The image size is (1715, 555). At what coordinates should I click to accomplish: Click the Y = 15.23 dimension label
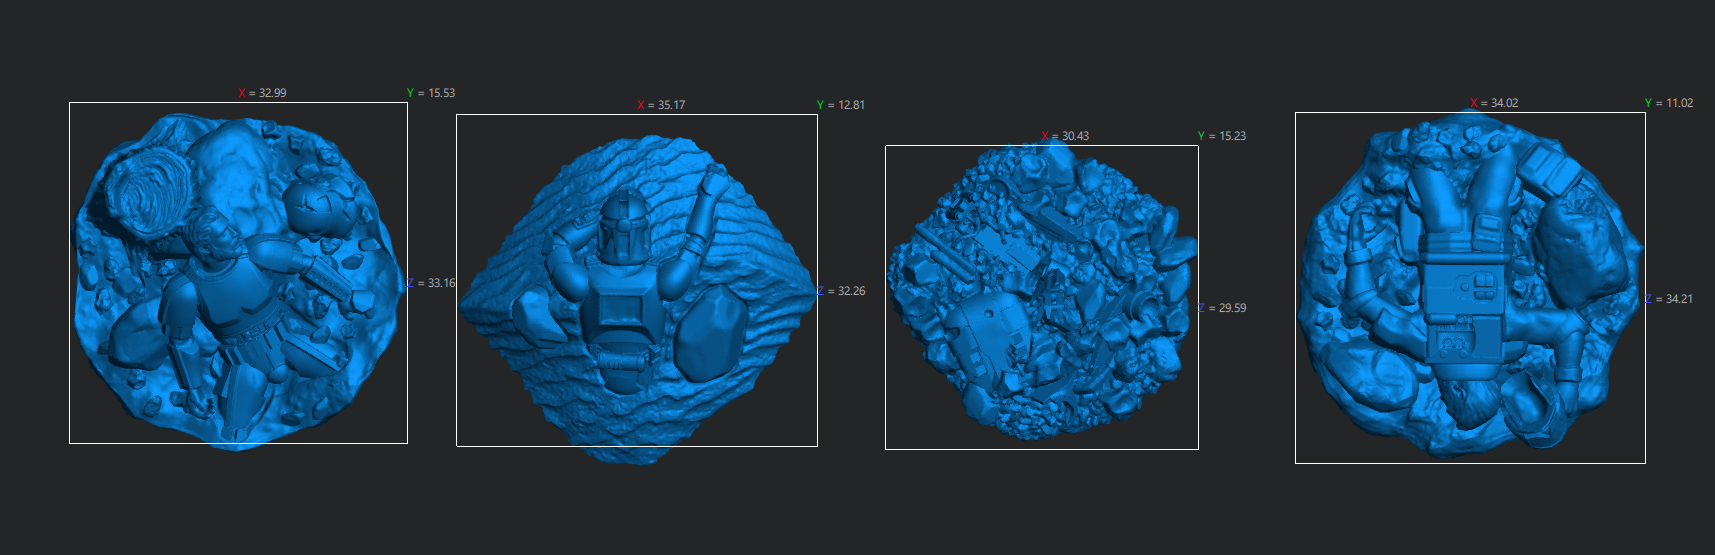pyautogui.click(x=1222, y=136)
